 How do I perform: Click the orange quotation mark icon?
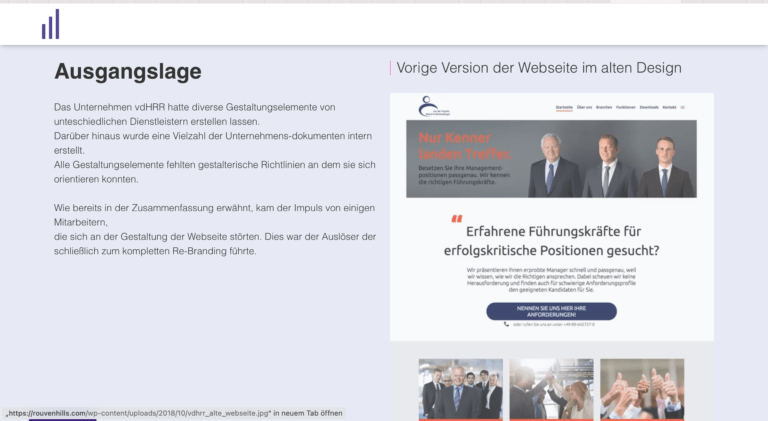pyautogui.click(x=457, y=218)
